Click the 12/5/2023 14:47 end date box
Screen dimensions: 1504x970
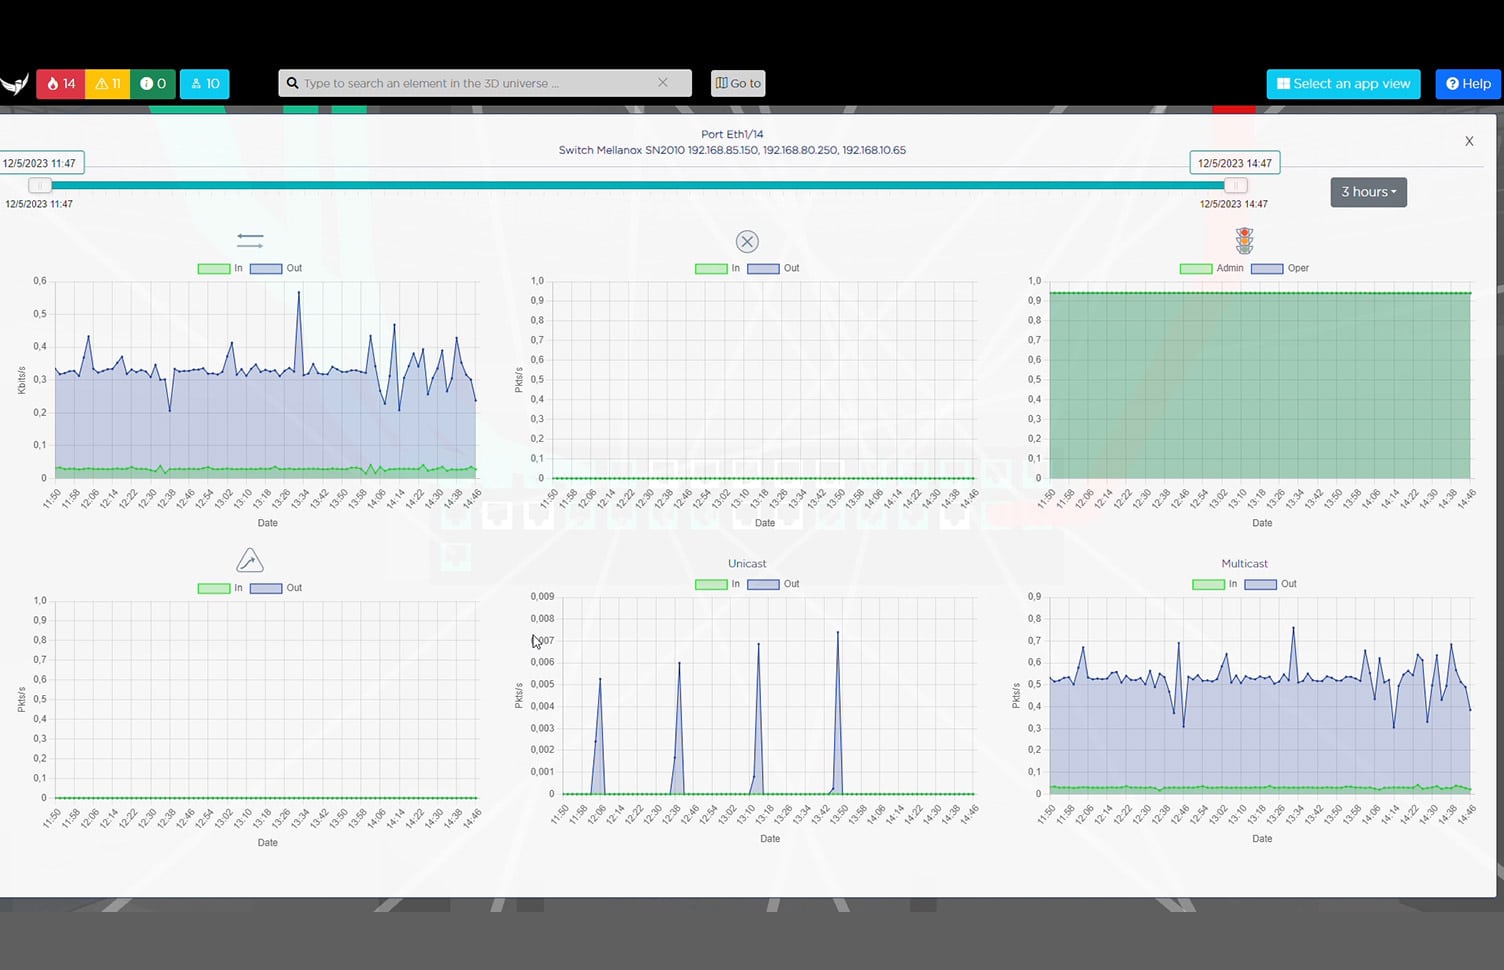tap(1234, 163)
